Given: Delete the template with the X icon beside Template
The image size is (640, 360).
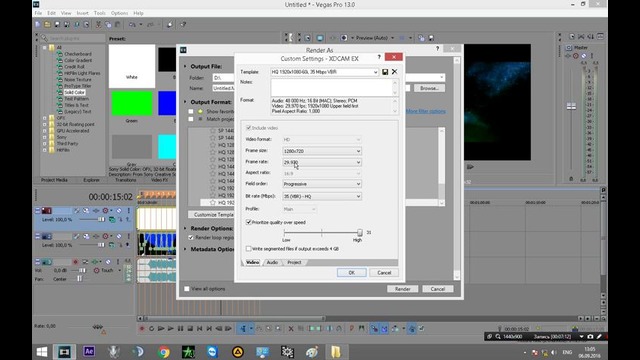Looking at the screenshot, I should click(394, 72).
